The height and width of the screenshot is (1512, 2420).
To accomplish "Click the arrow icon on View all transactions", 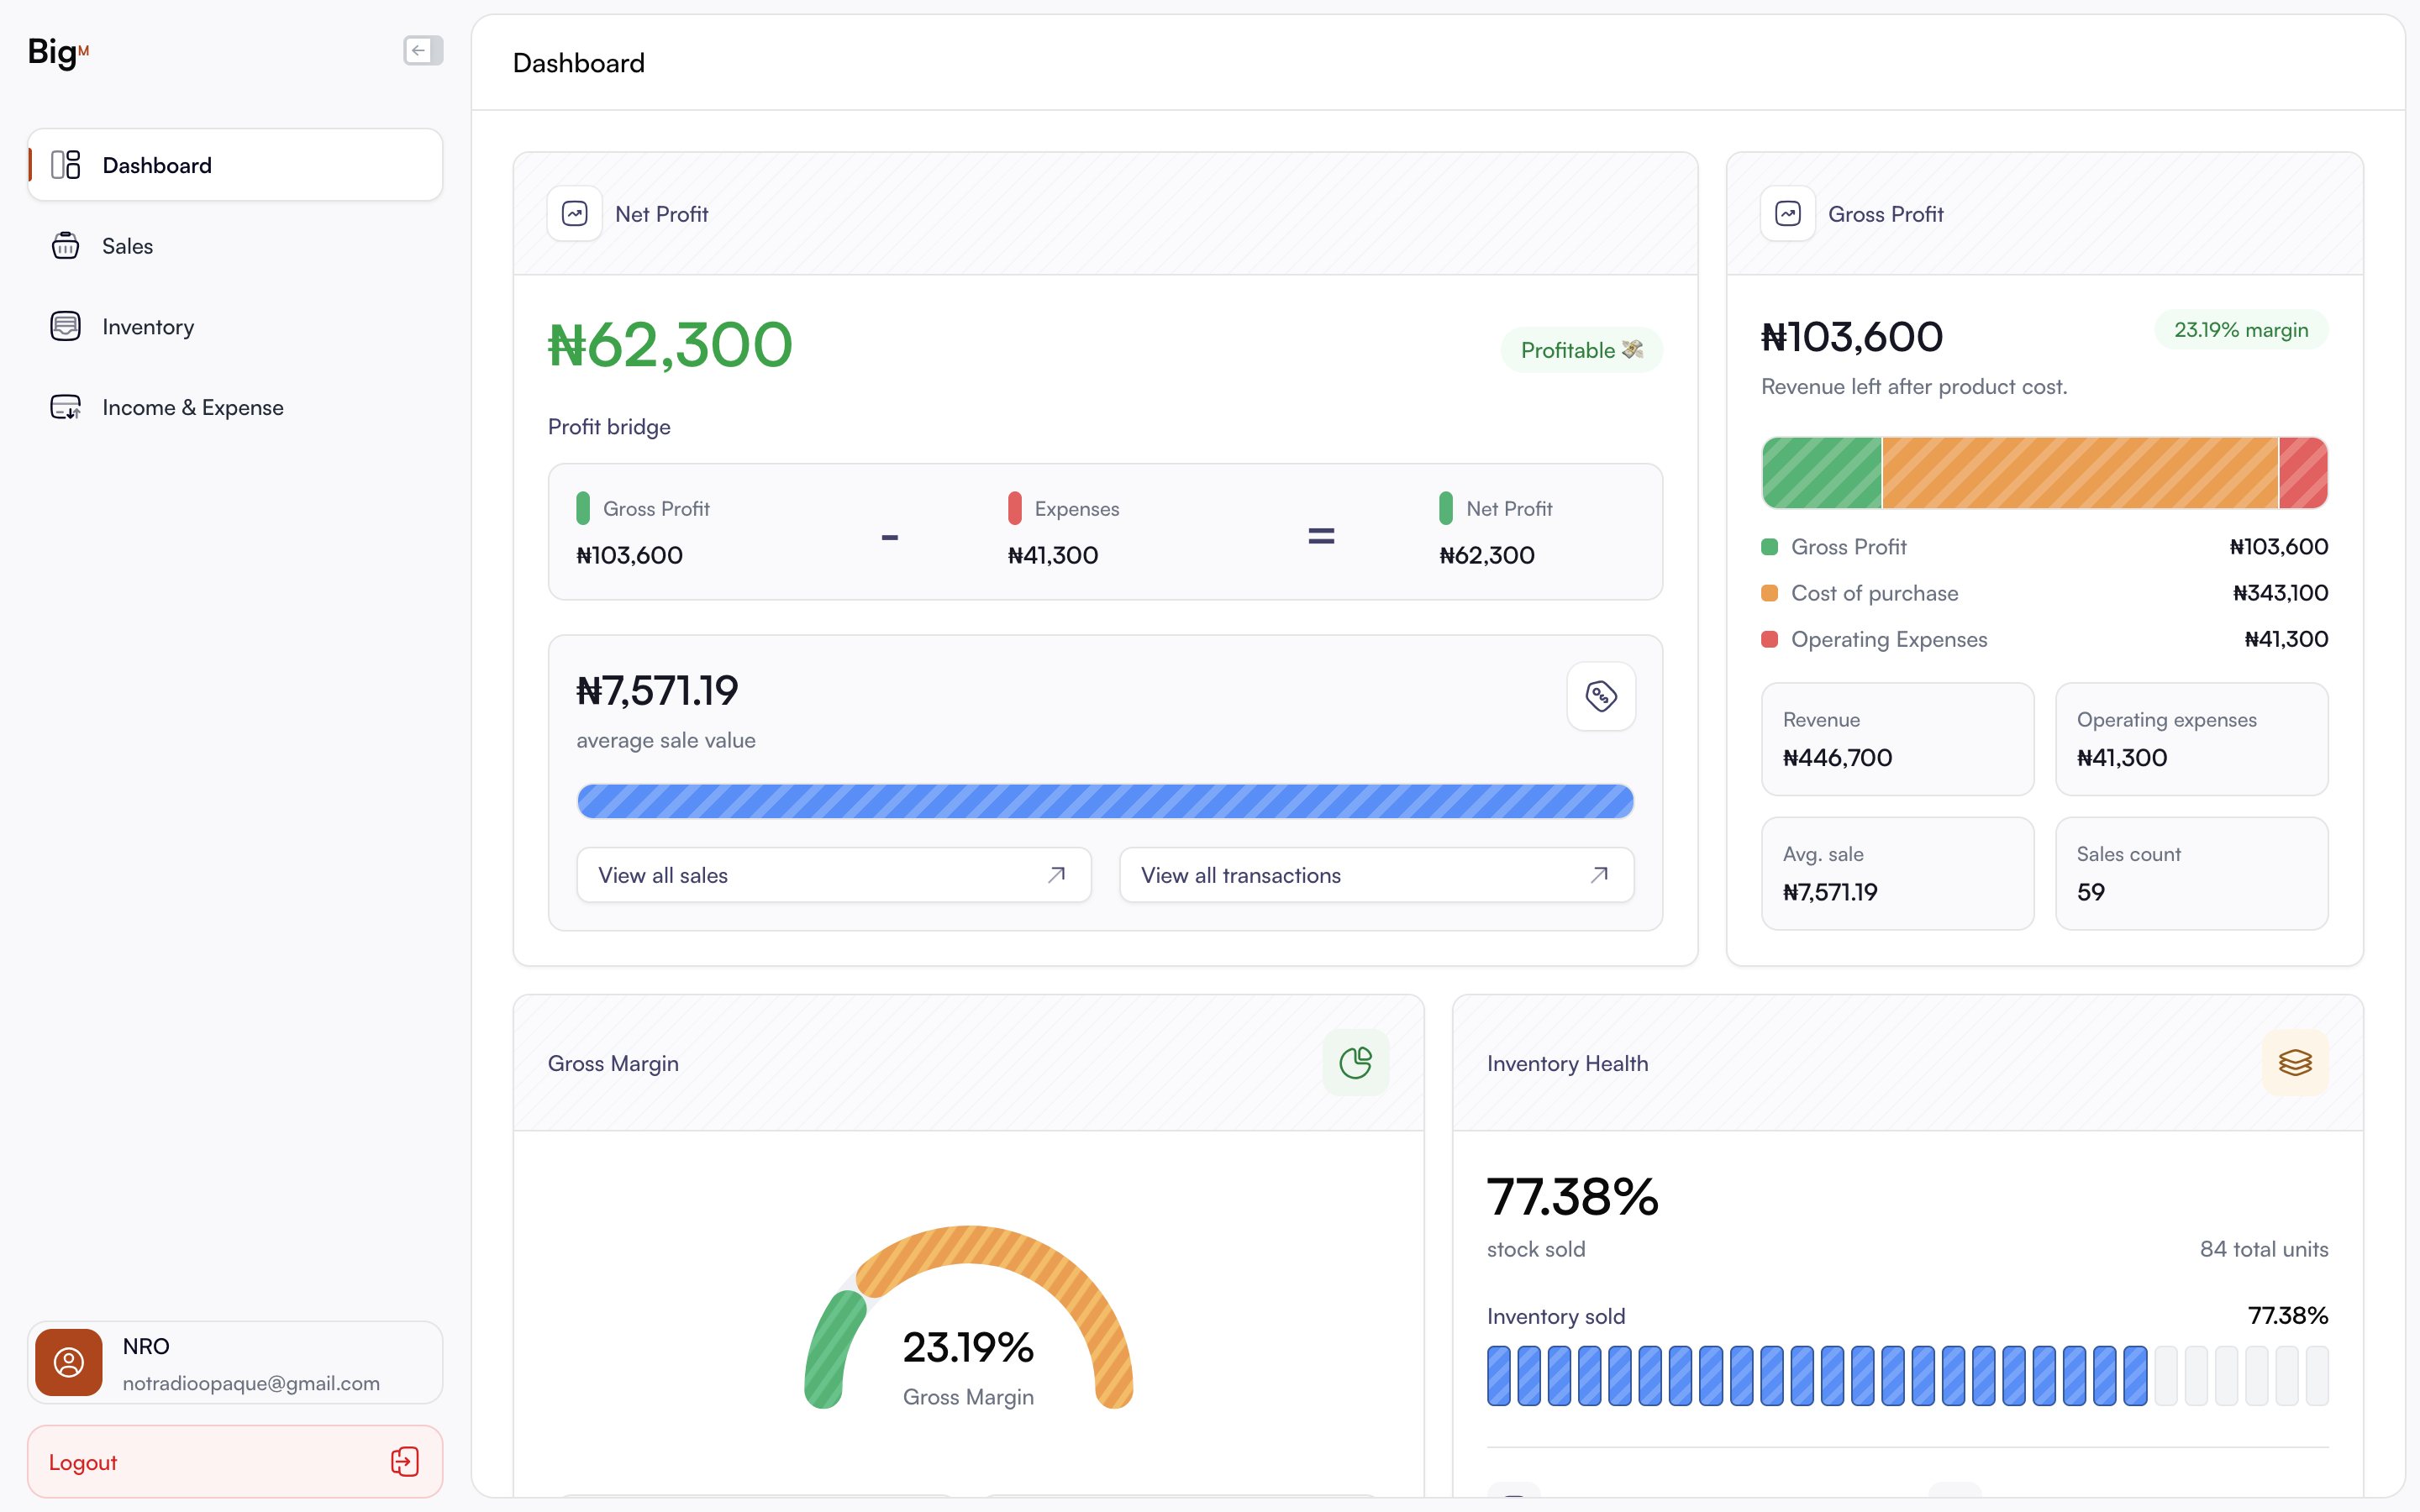I will click(x=1599, y=875).
